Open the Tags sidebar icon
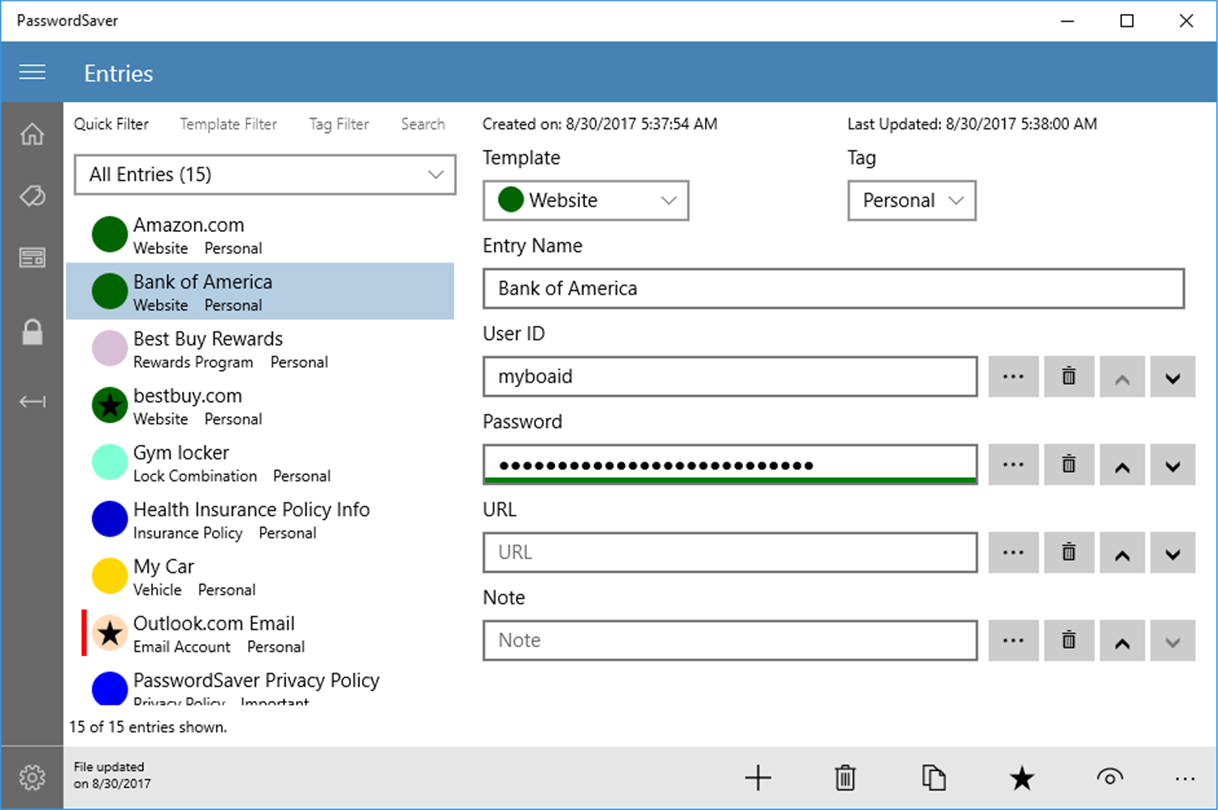This screenshot has height=810, width=1218. [32, 196]
